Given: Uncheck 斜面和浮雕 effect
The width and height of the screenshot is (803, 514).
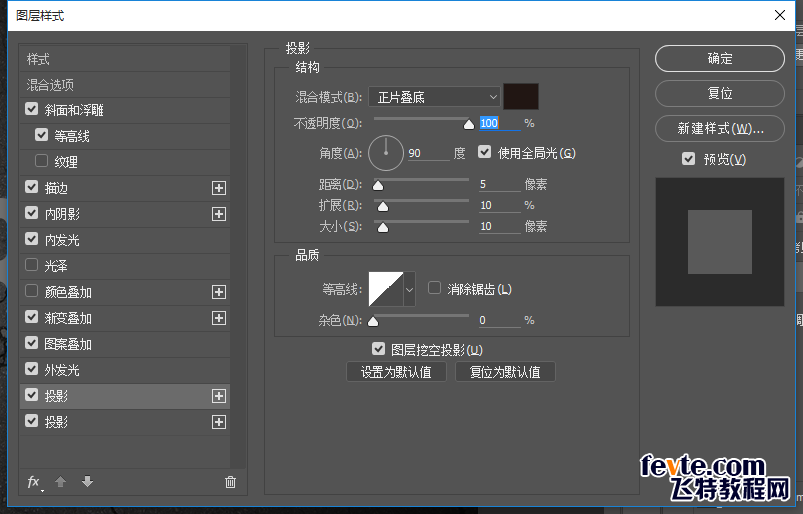Looking at the screenshot, I should [32, 109].
